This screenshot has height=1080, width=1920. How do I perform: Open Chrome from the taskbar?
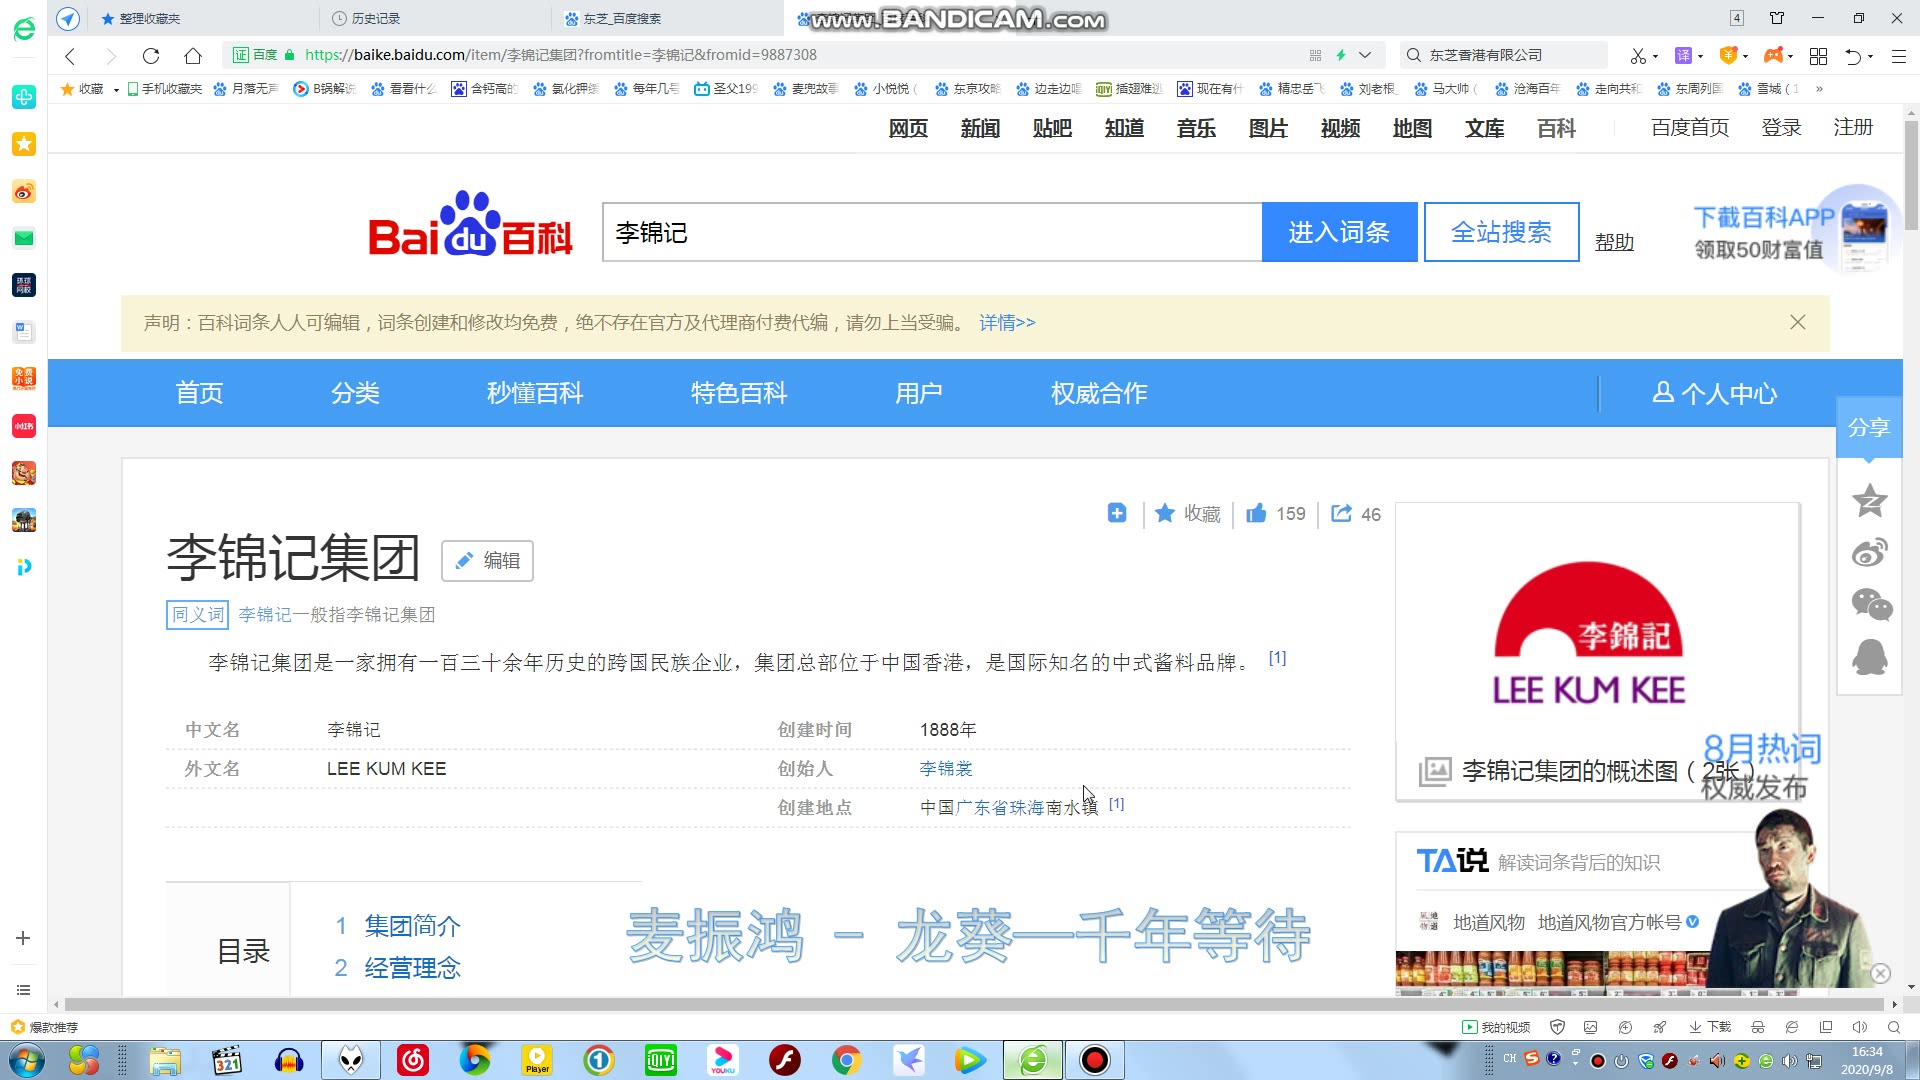click(846, 1060)
